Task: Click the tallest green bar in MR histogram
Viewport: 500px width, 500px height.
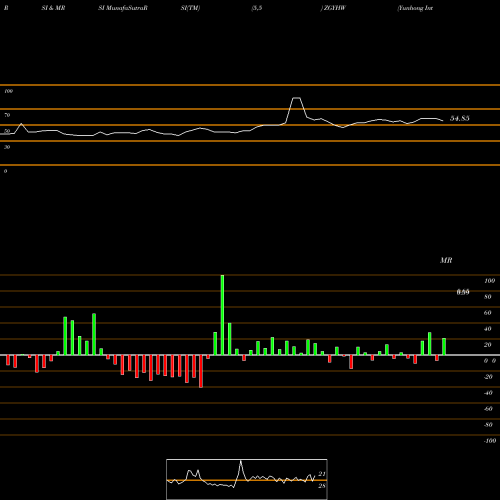Action: pos(222,315)
